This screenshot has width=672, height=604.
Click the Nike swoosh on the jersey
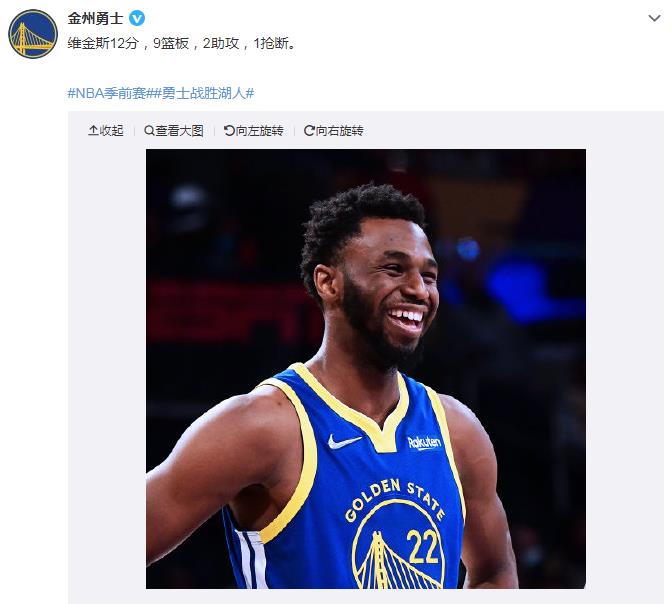coord(344,441)
